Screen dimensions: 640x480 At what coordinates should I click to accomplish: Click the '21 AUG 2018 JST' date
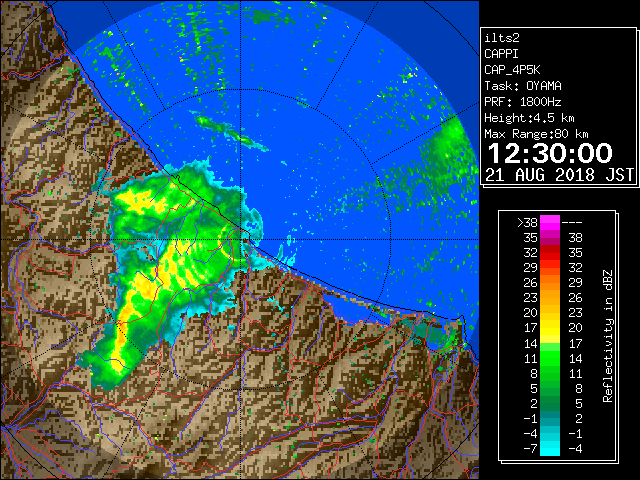pyautogui.click(x=559, y=175)
